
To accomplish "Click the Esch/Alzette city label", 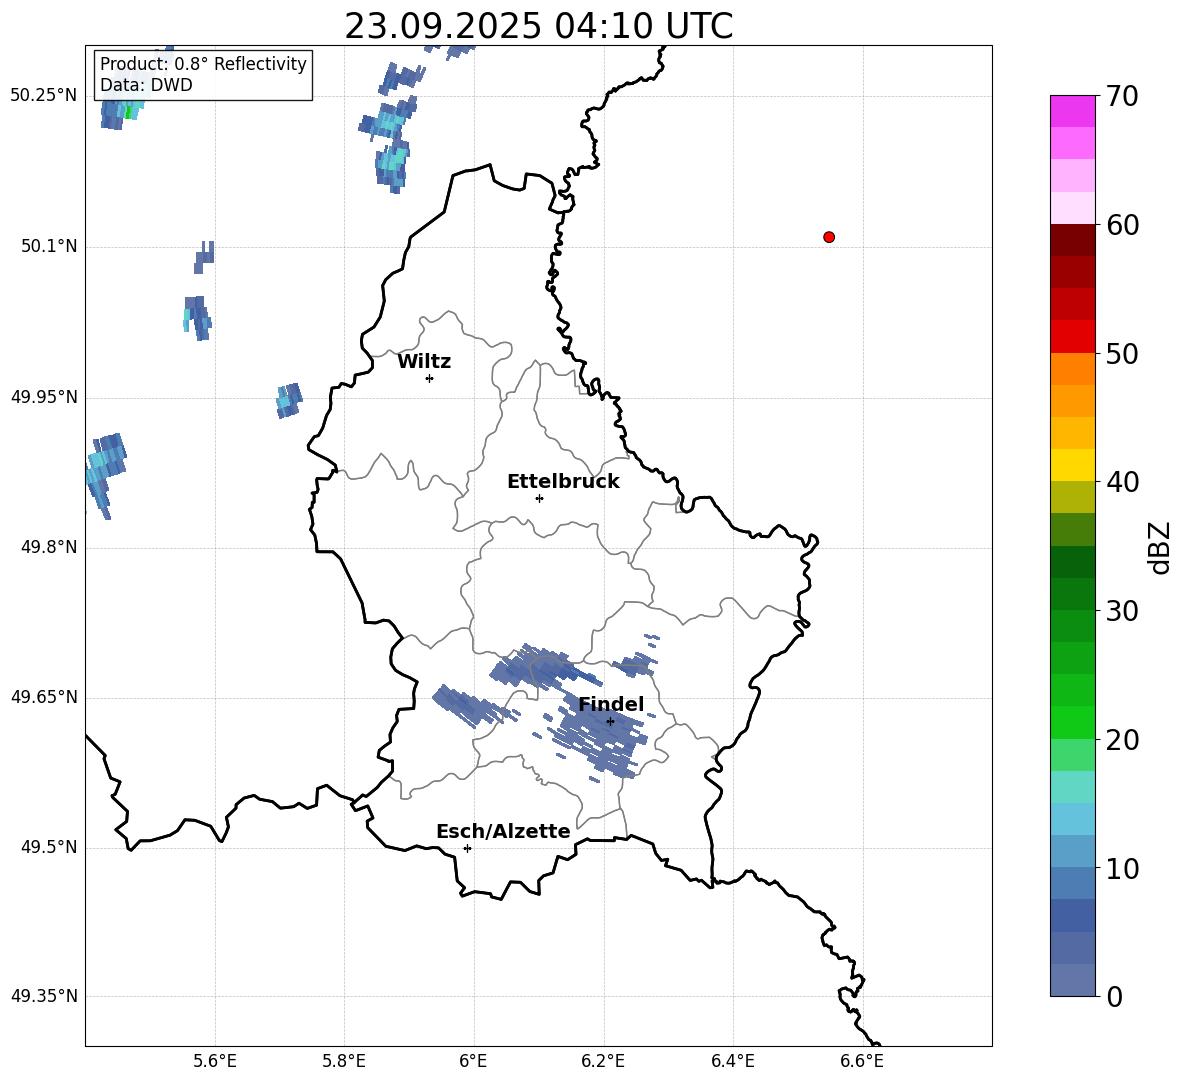I will click(503, 832).
